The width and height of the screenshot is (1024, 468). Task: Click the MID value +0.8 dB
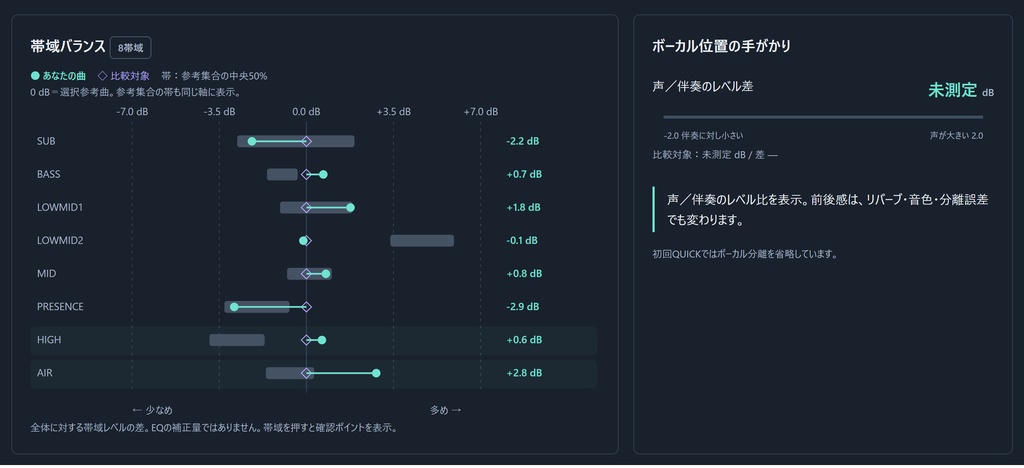[x=524, y=273]
